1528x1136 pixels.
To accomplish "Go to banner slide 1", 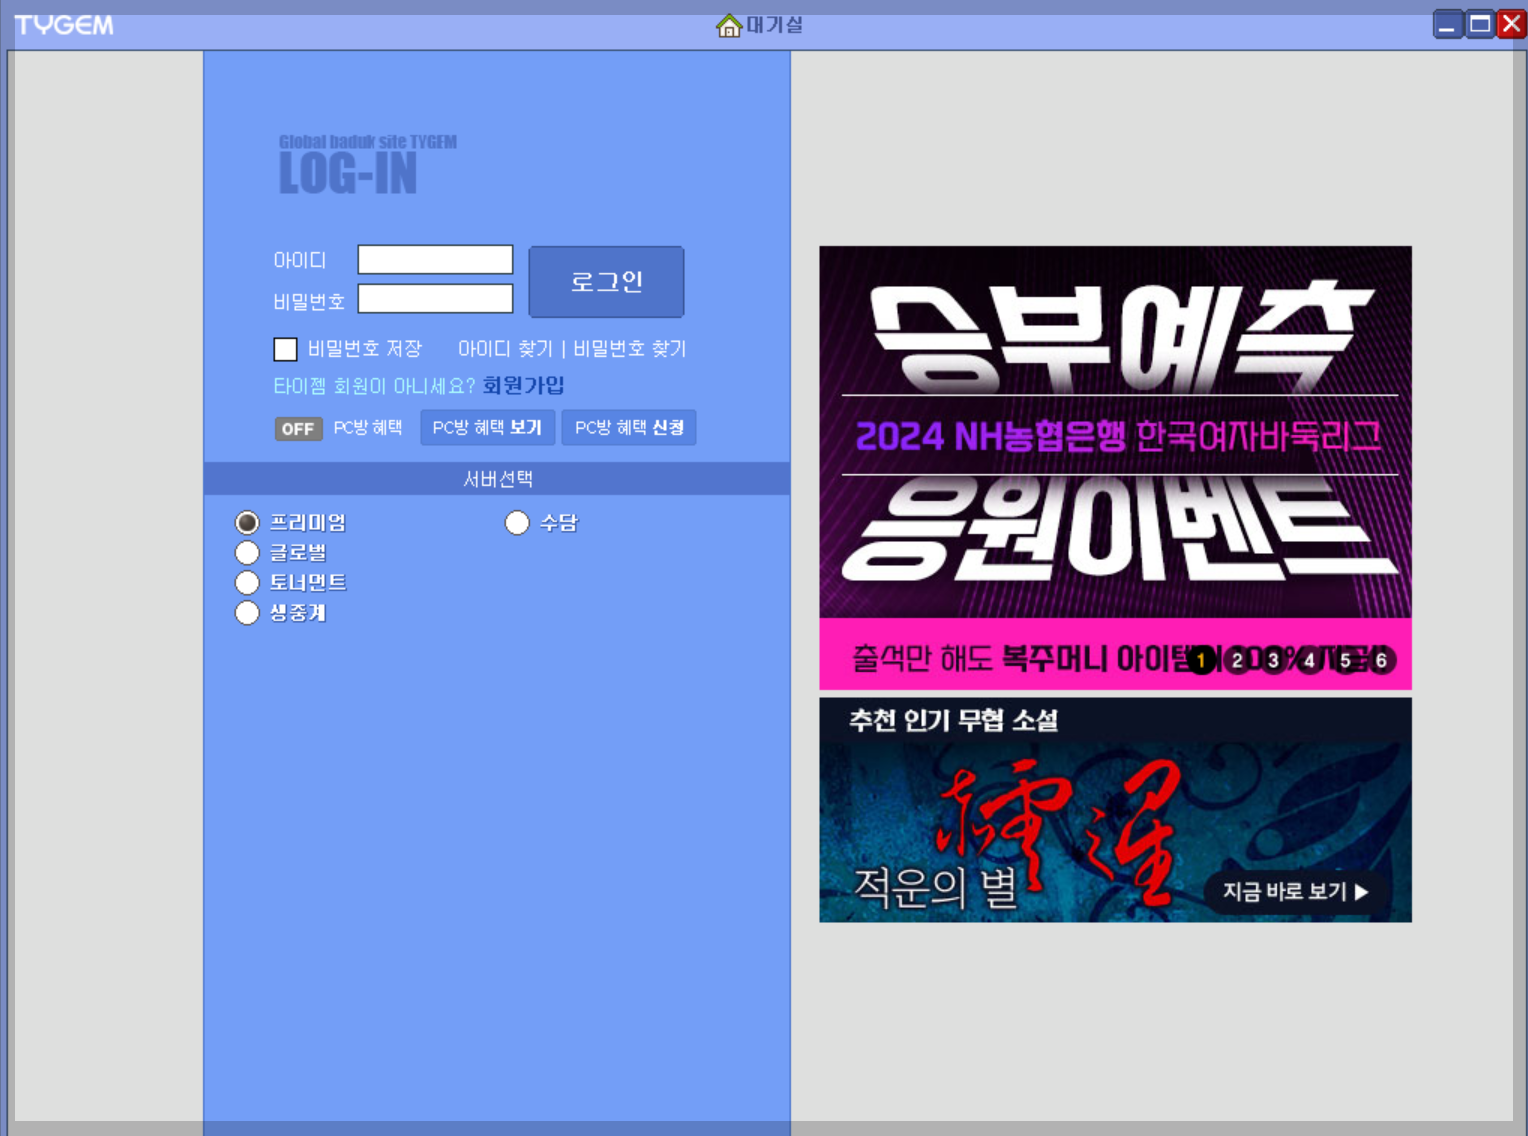I will coord(1201,660).
